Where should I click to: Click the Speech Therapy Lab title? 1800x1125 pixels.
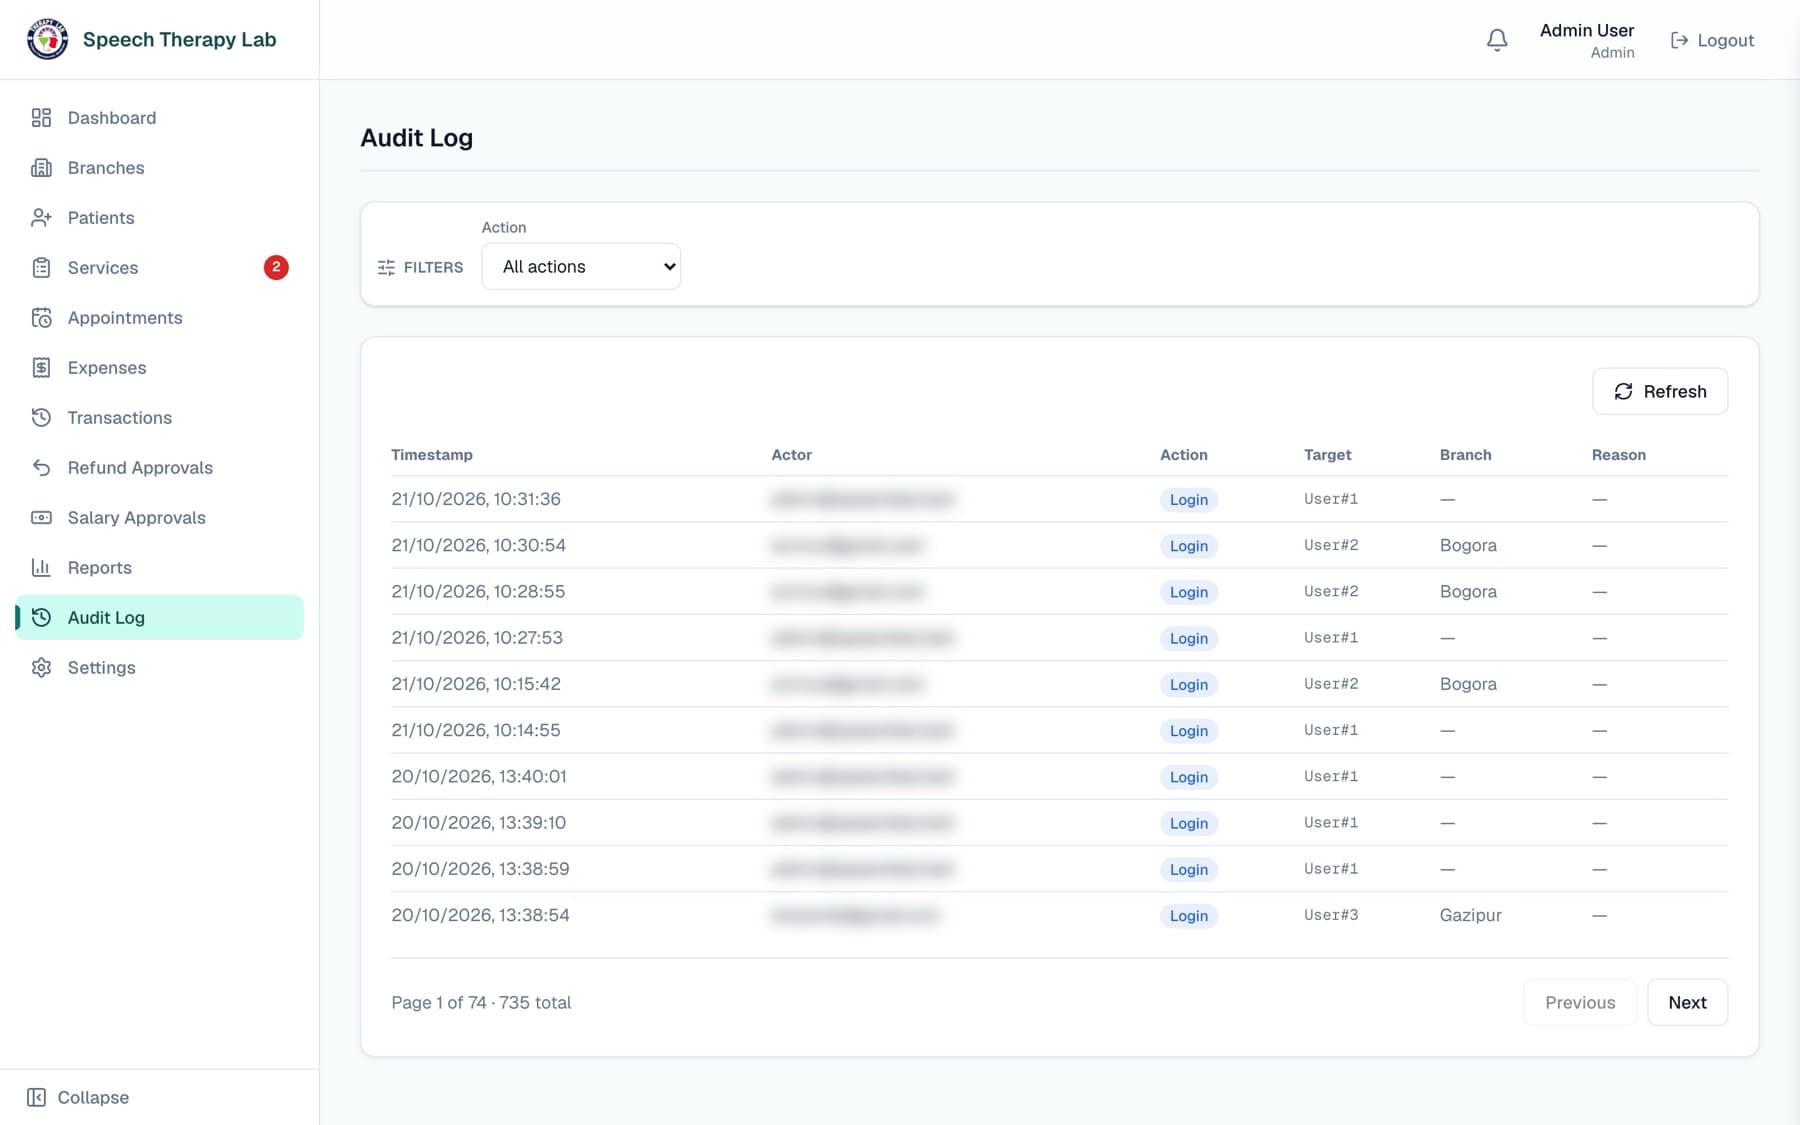tap(180, 40)
